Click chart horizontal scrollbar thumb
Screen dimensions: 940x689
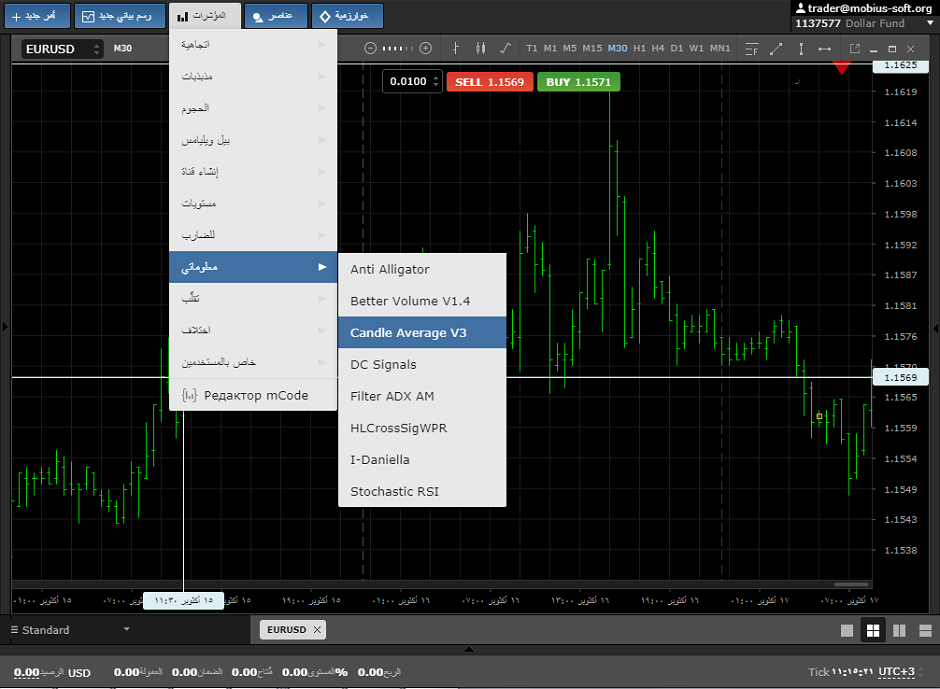click(851, 584)
